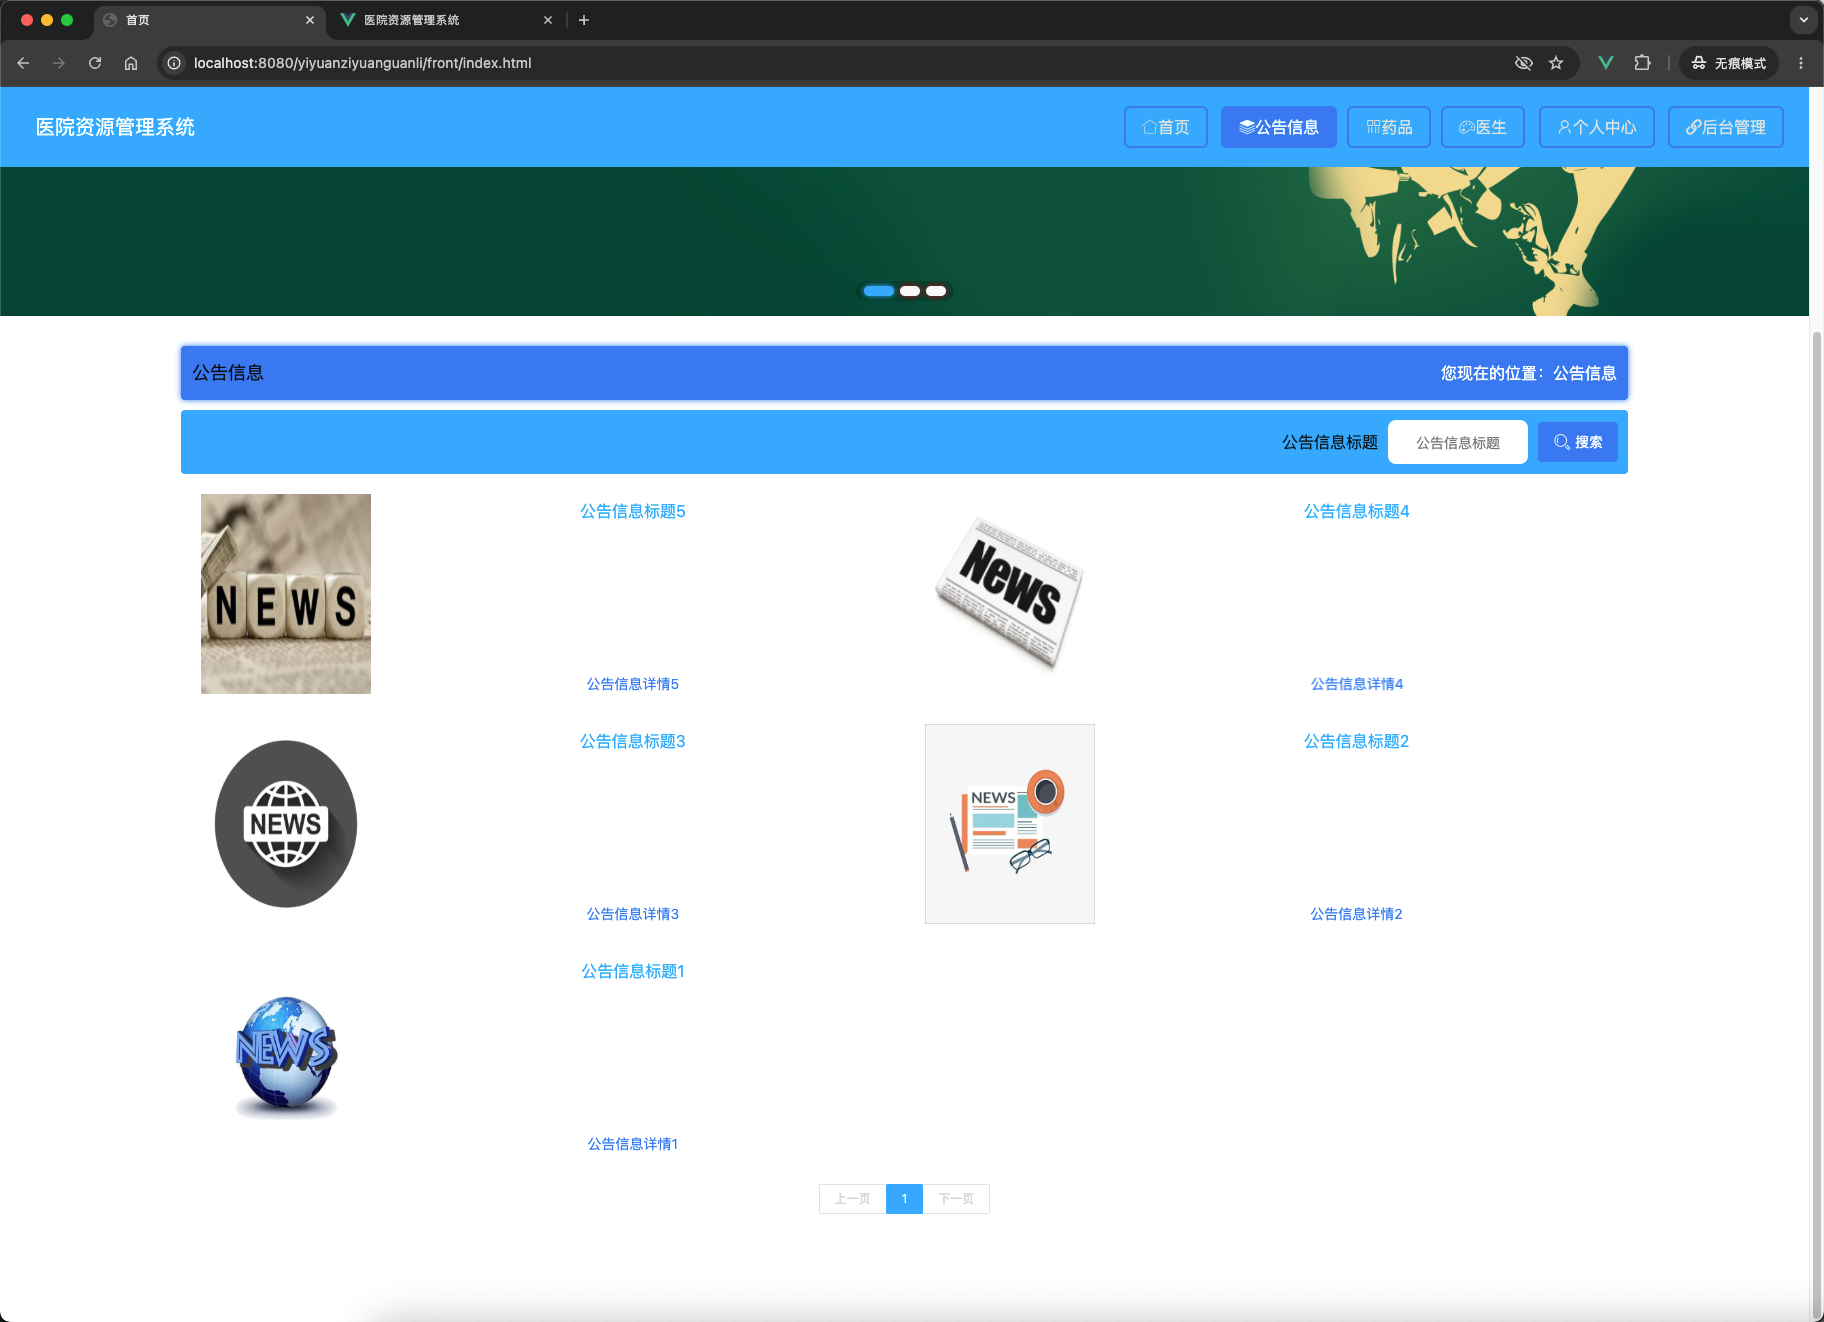
Task: Open a new tab with the plus icon
Action: 584,20
